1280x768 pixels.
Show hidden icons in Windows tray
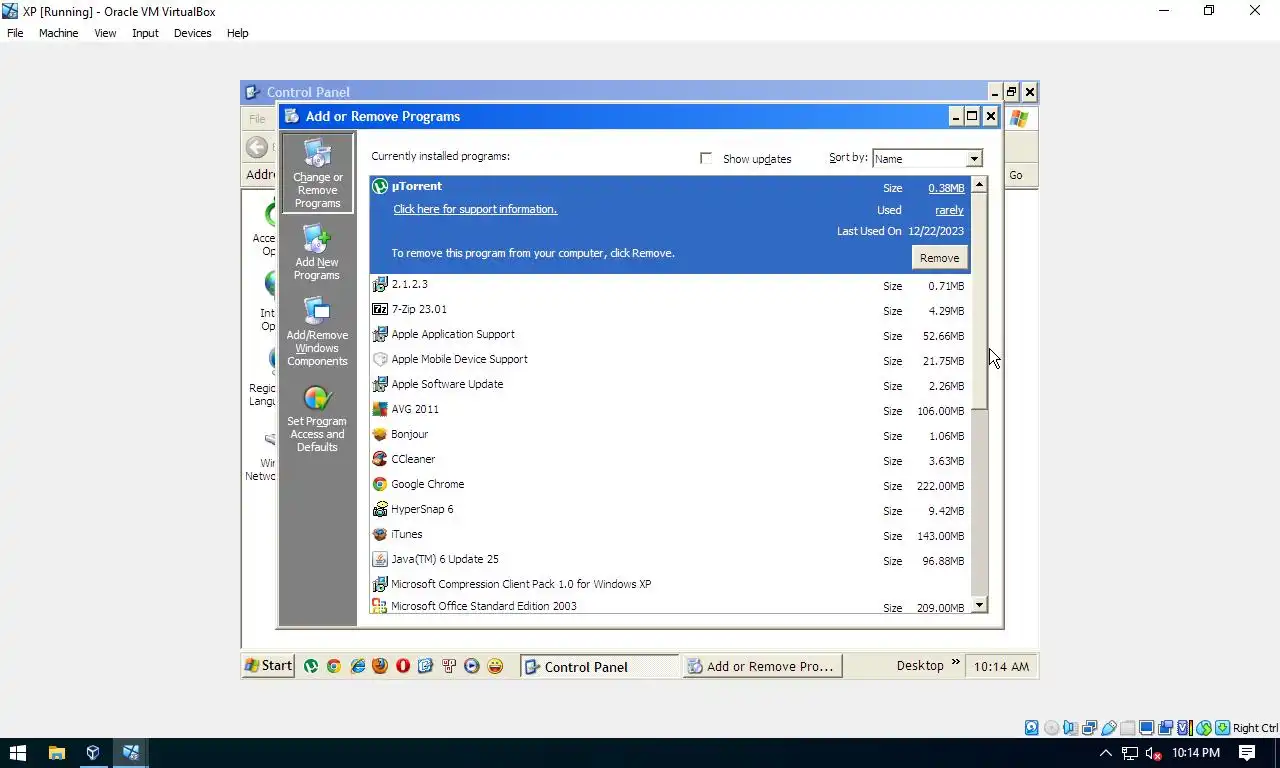coord(1105,753)
